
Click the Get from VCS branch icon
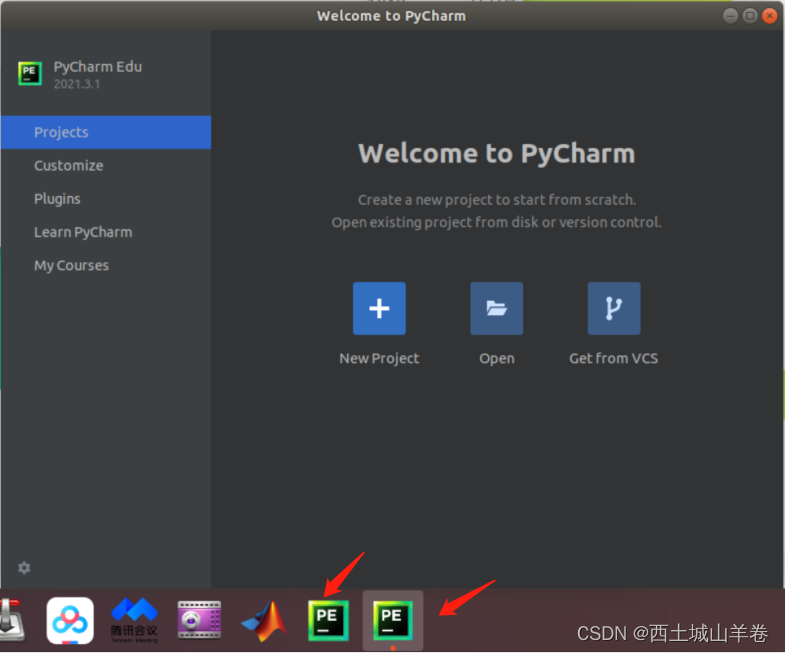[614, 308]
